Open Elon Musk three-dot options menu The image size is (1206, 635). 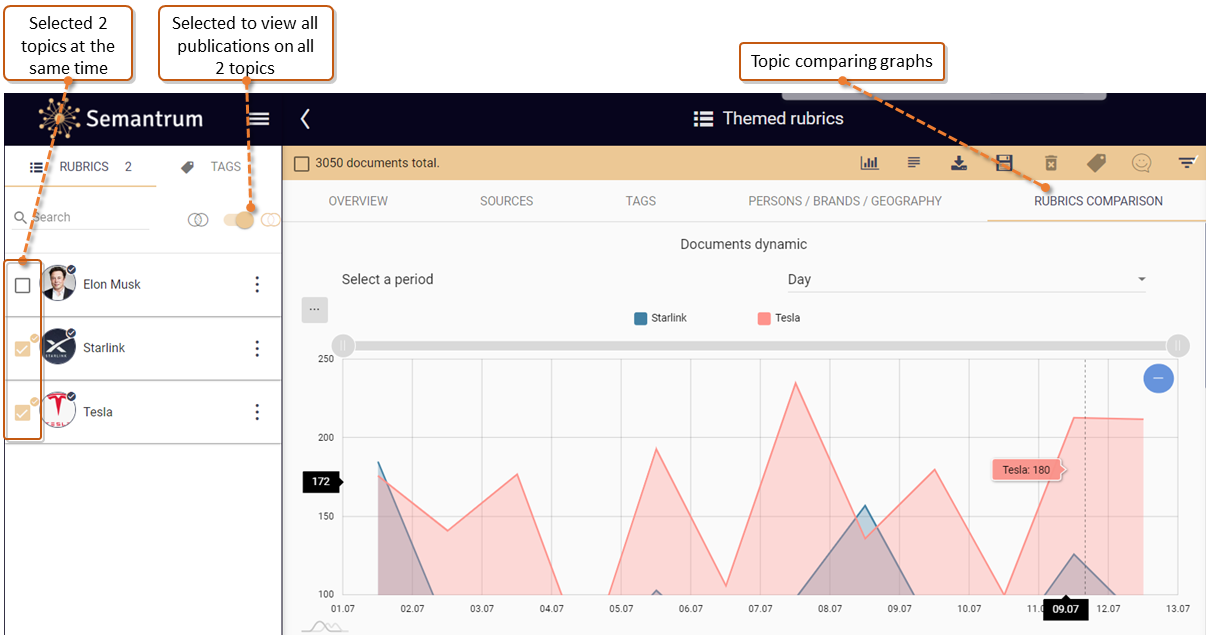tap(257, 284)
